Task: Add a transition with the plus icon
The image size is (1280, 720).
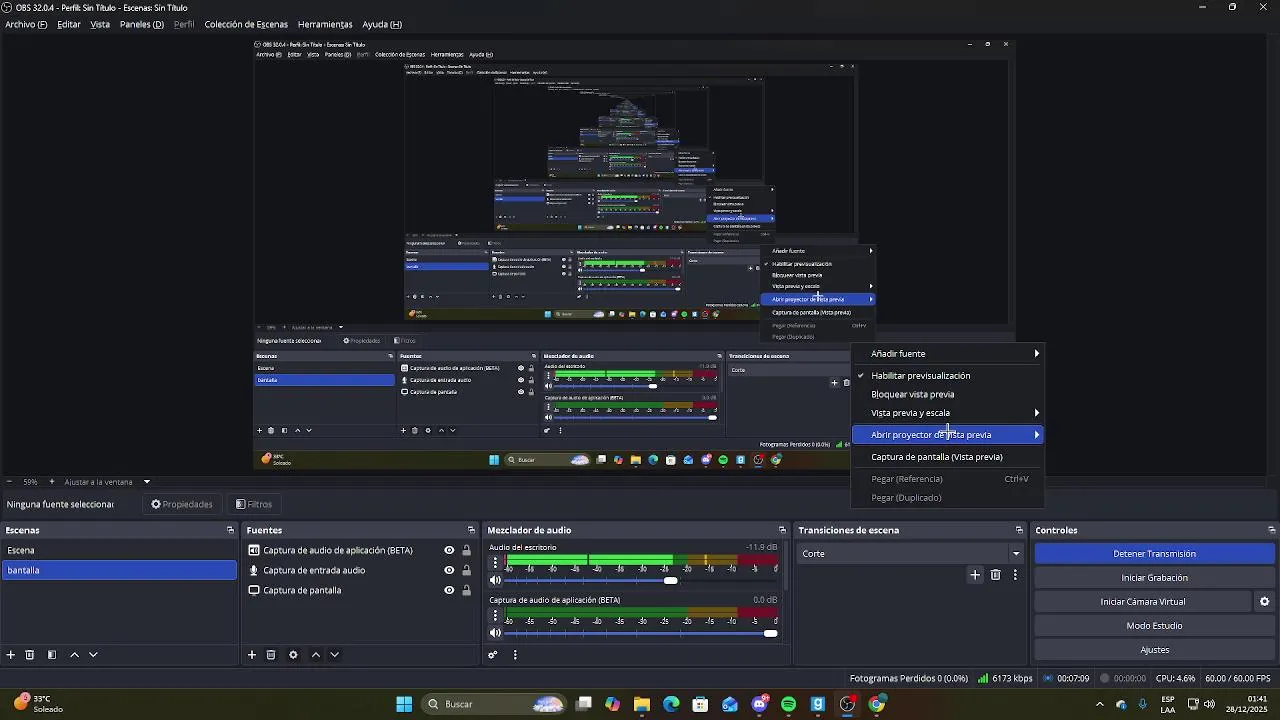Action: click(x=975, y=575)
